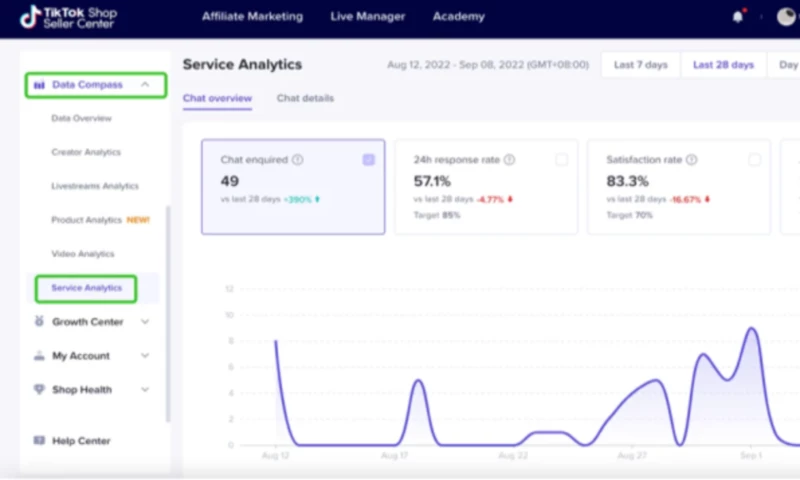The width and height of the screenshot is (800, 480).
Task: Check the 24h response rate checkbox
Action: 561,159
